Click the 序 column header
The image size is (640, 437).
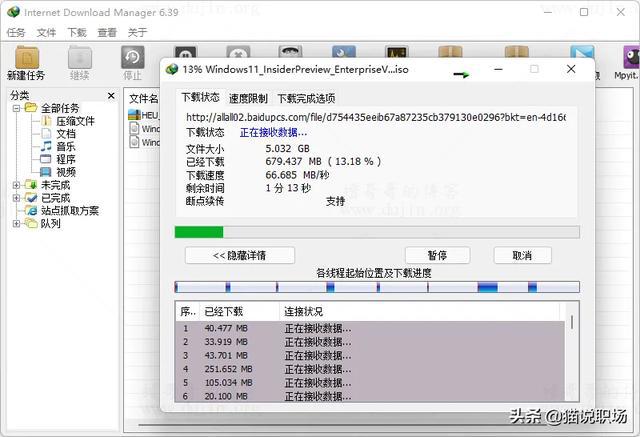[x=188, y=312]
